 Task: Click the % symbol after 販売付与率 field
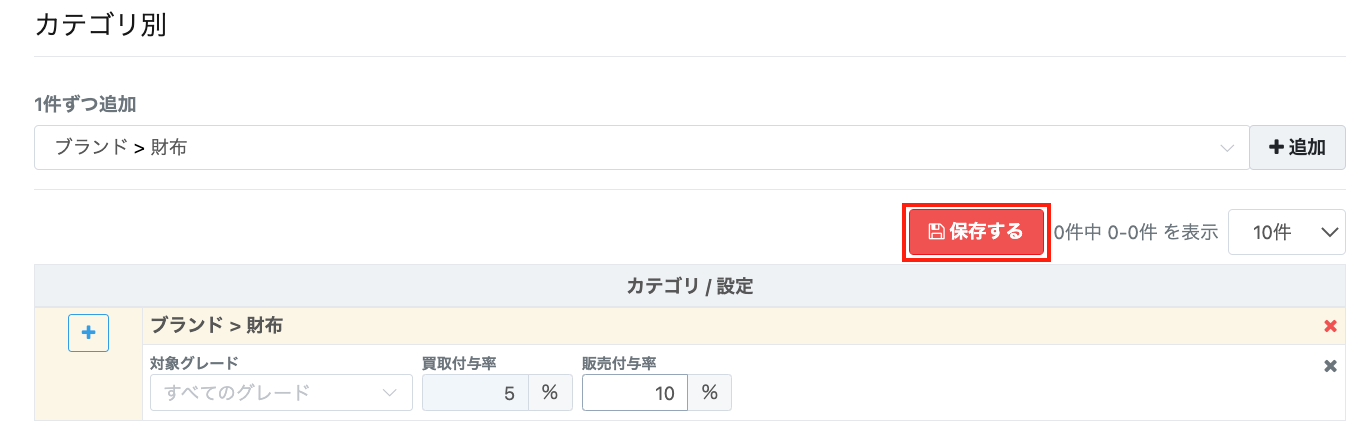pyautogui.click(x=710, y=392)
